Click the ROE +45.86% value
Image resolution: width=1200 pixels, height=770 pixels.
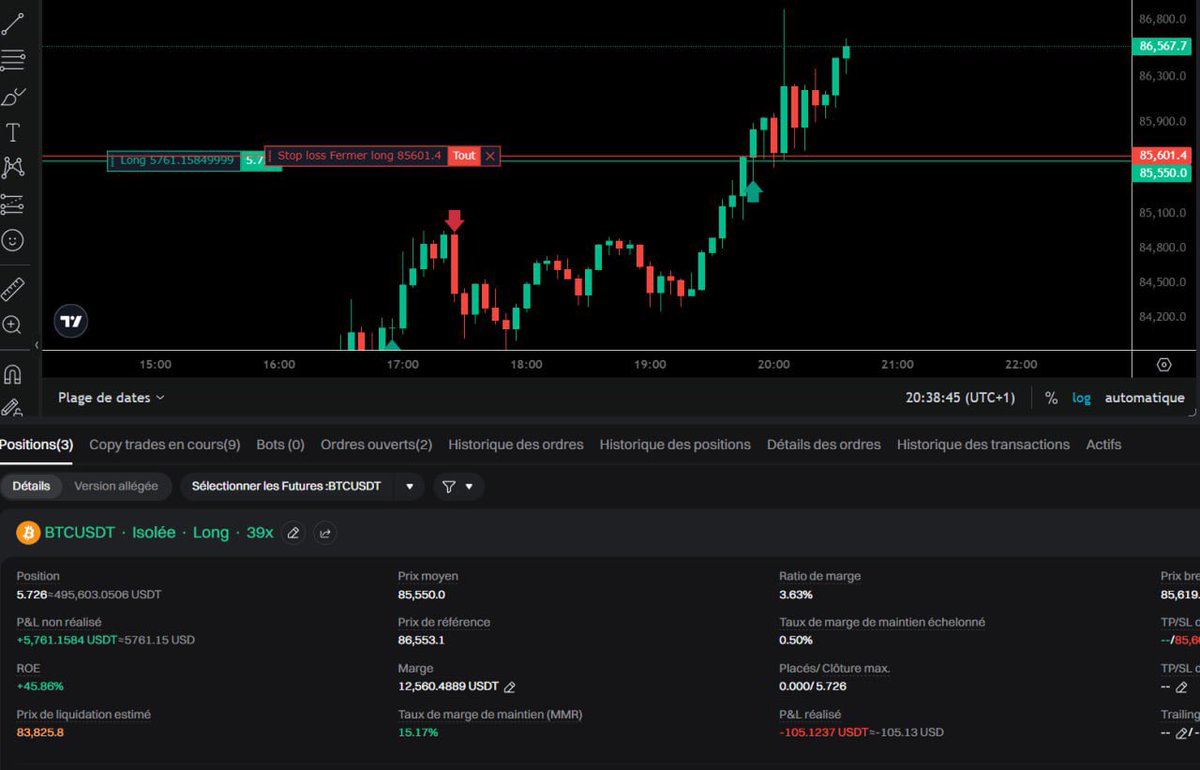click(40, 686)
